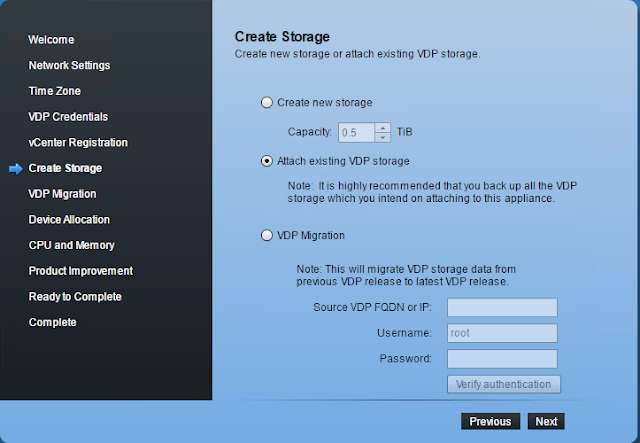Proceed with the Next button
Screen dimensions: 640x443
coord(546,421)
